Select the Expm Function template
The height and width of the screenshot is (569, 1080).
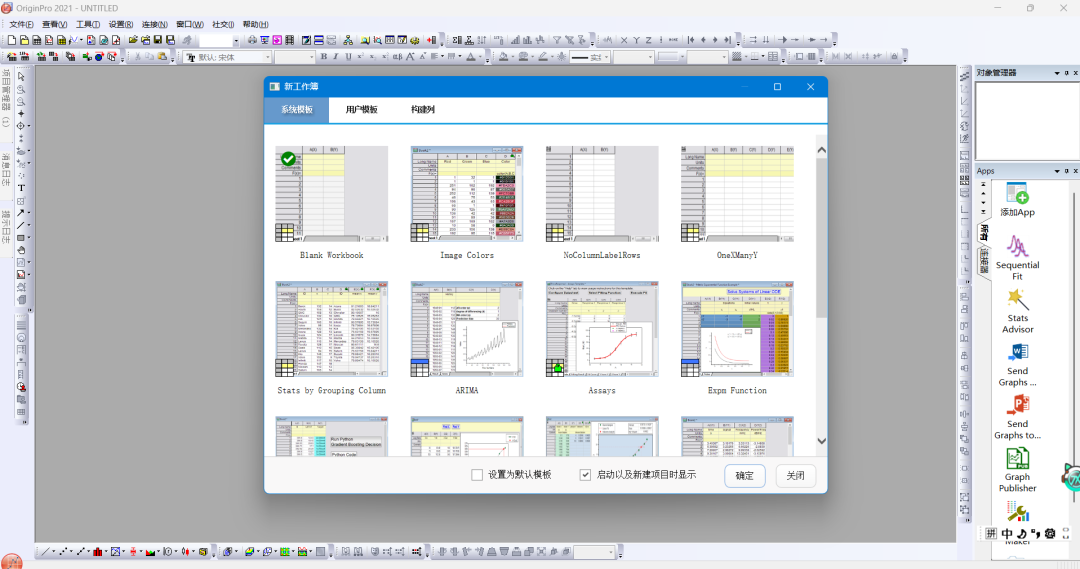click(737, 329)
